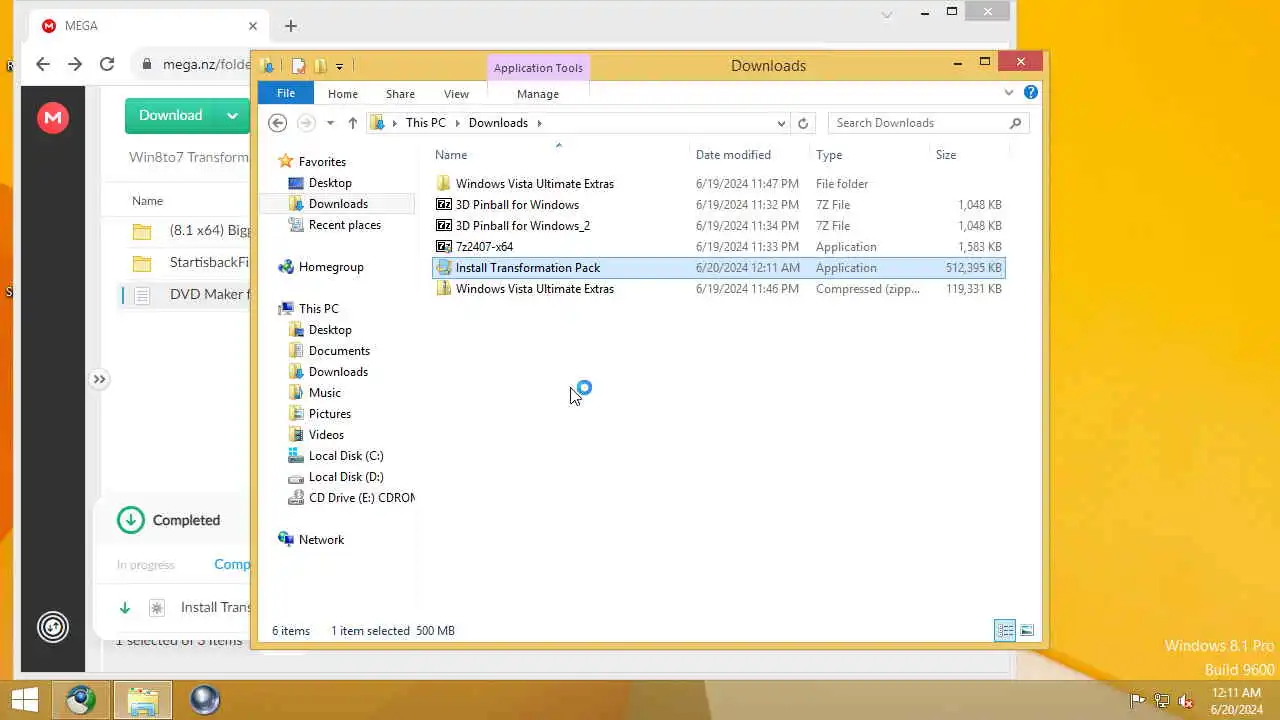Select Favorites in navigation pane
Viewport: 1280px width, 720px height.
click(312, 162)
